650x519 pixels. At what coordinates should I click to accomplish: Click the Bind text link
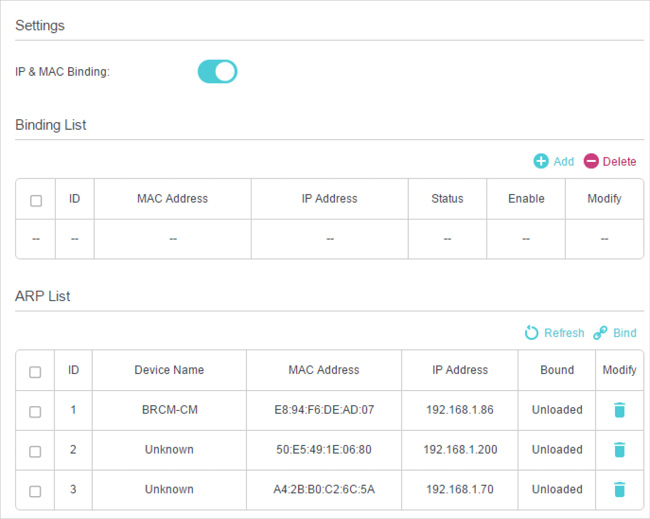625,332
